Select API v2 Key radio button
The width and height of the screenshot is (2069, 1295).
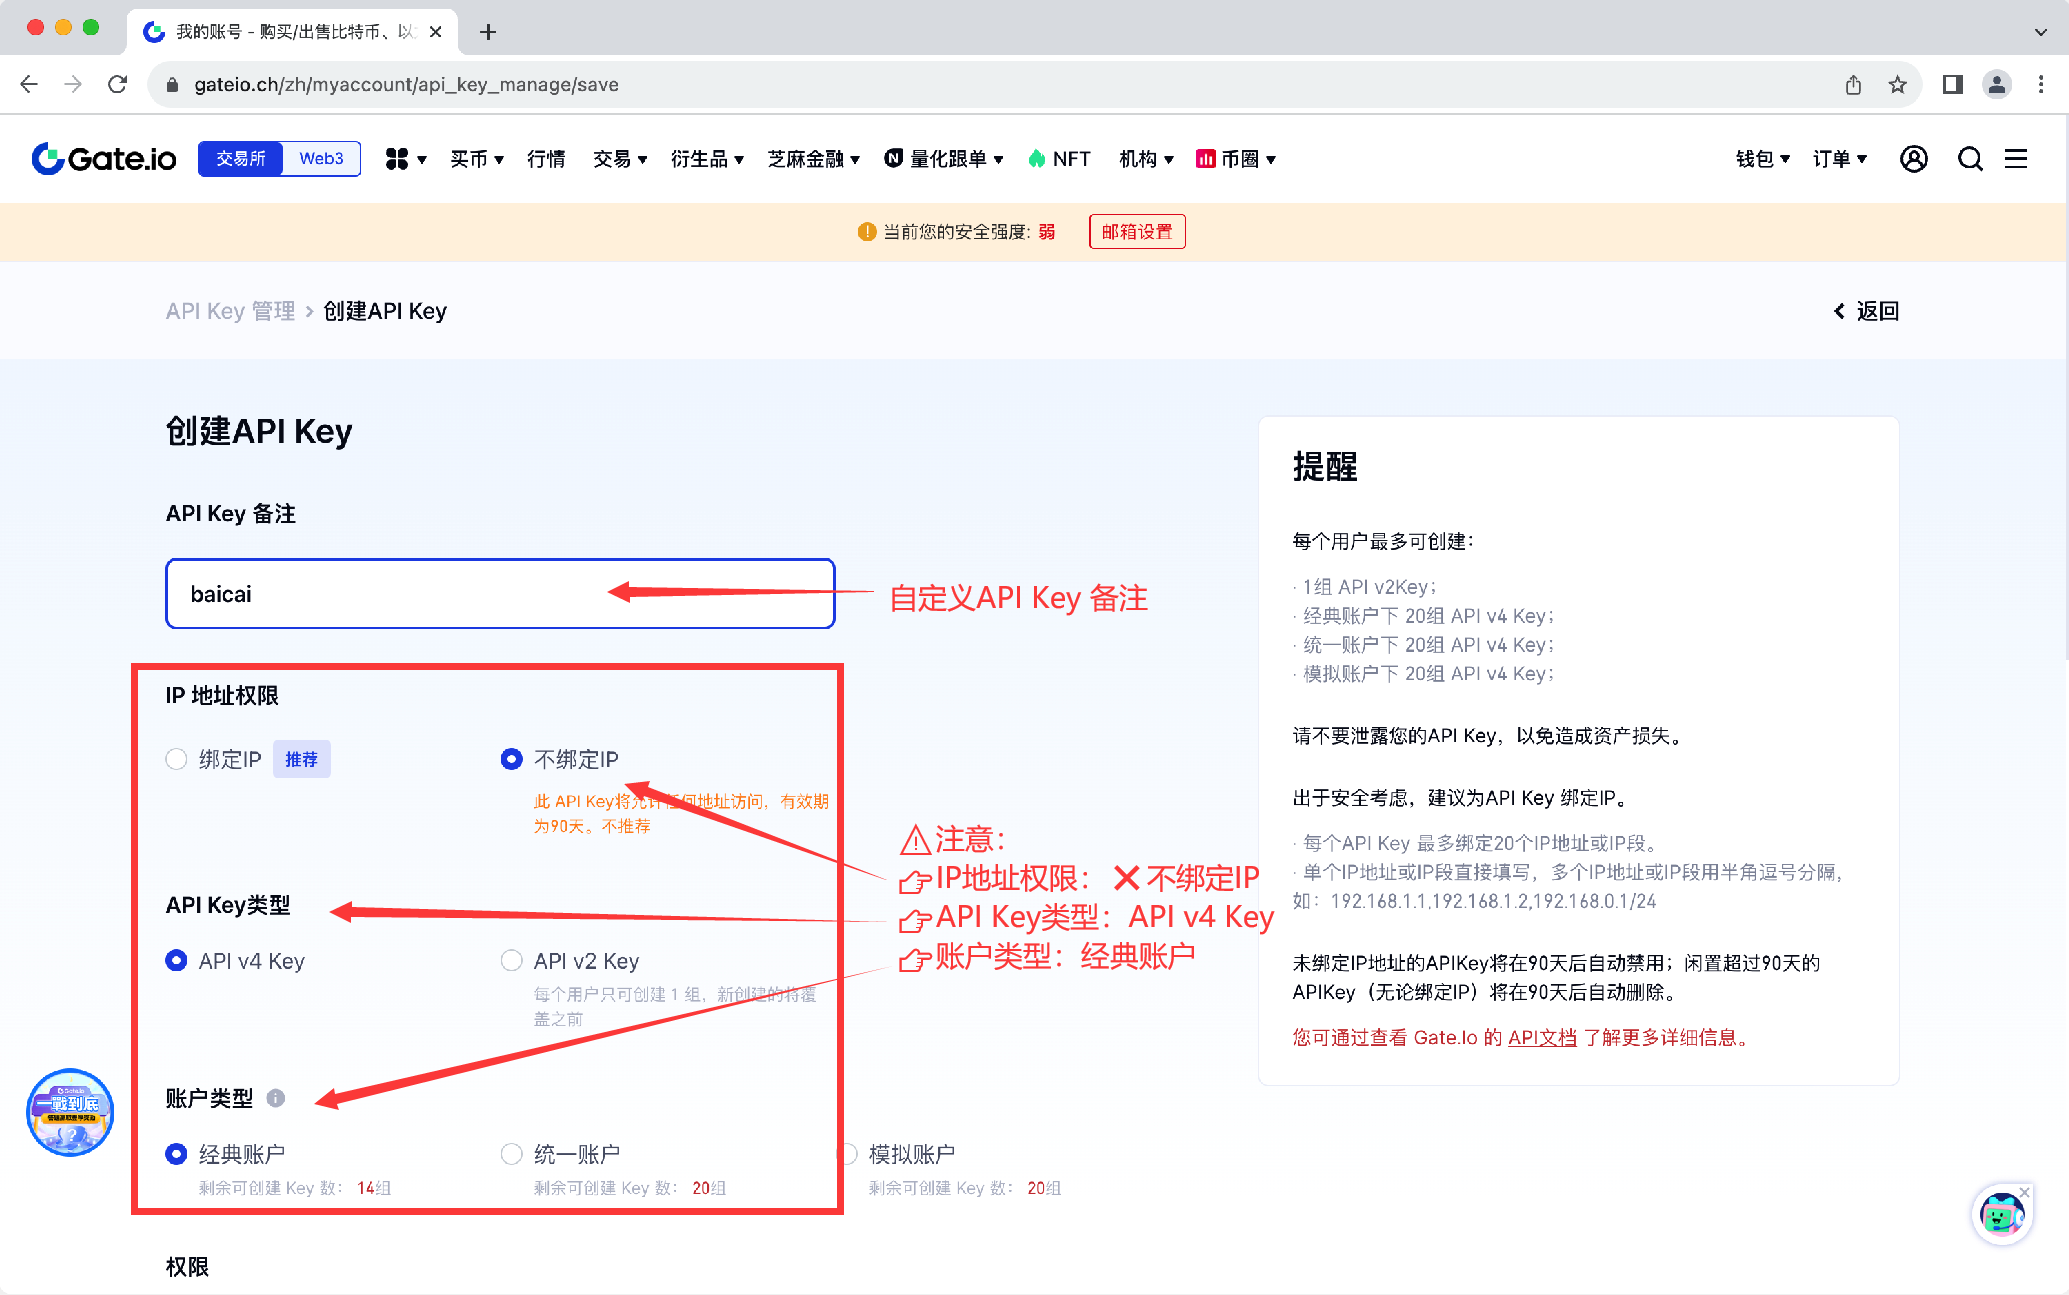[x=511, y=961]
